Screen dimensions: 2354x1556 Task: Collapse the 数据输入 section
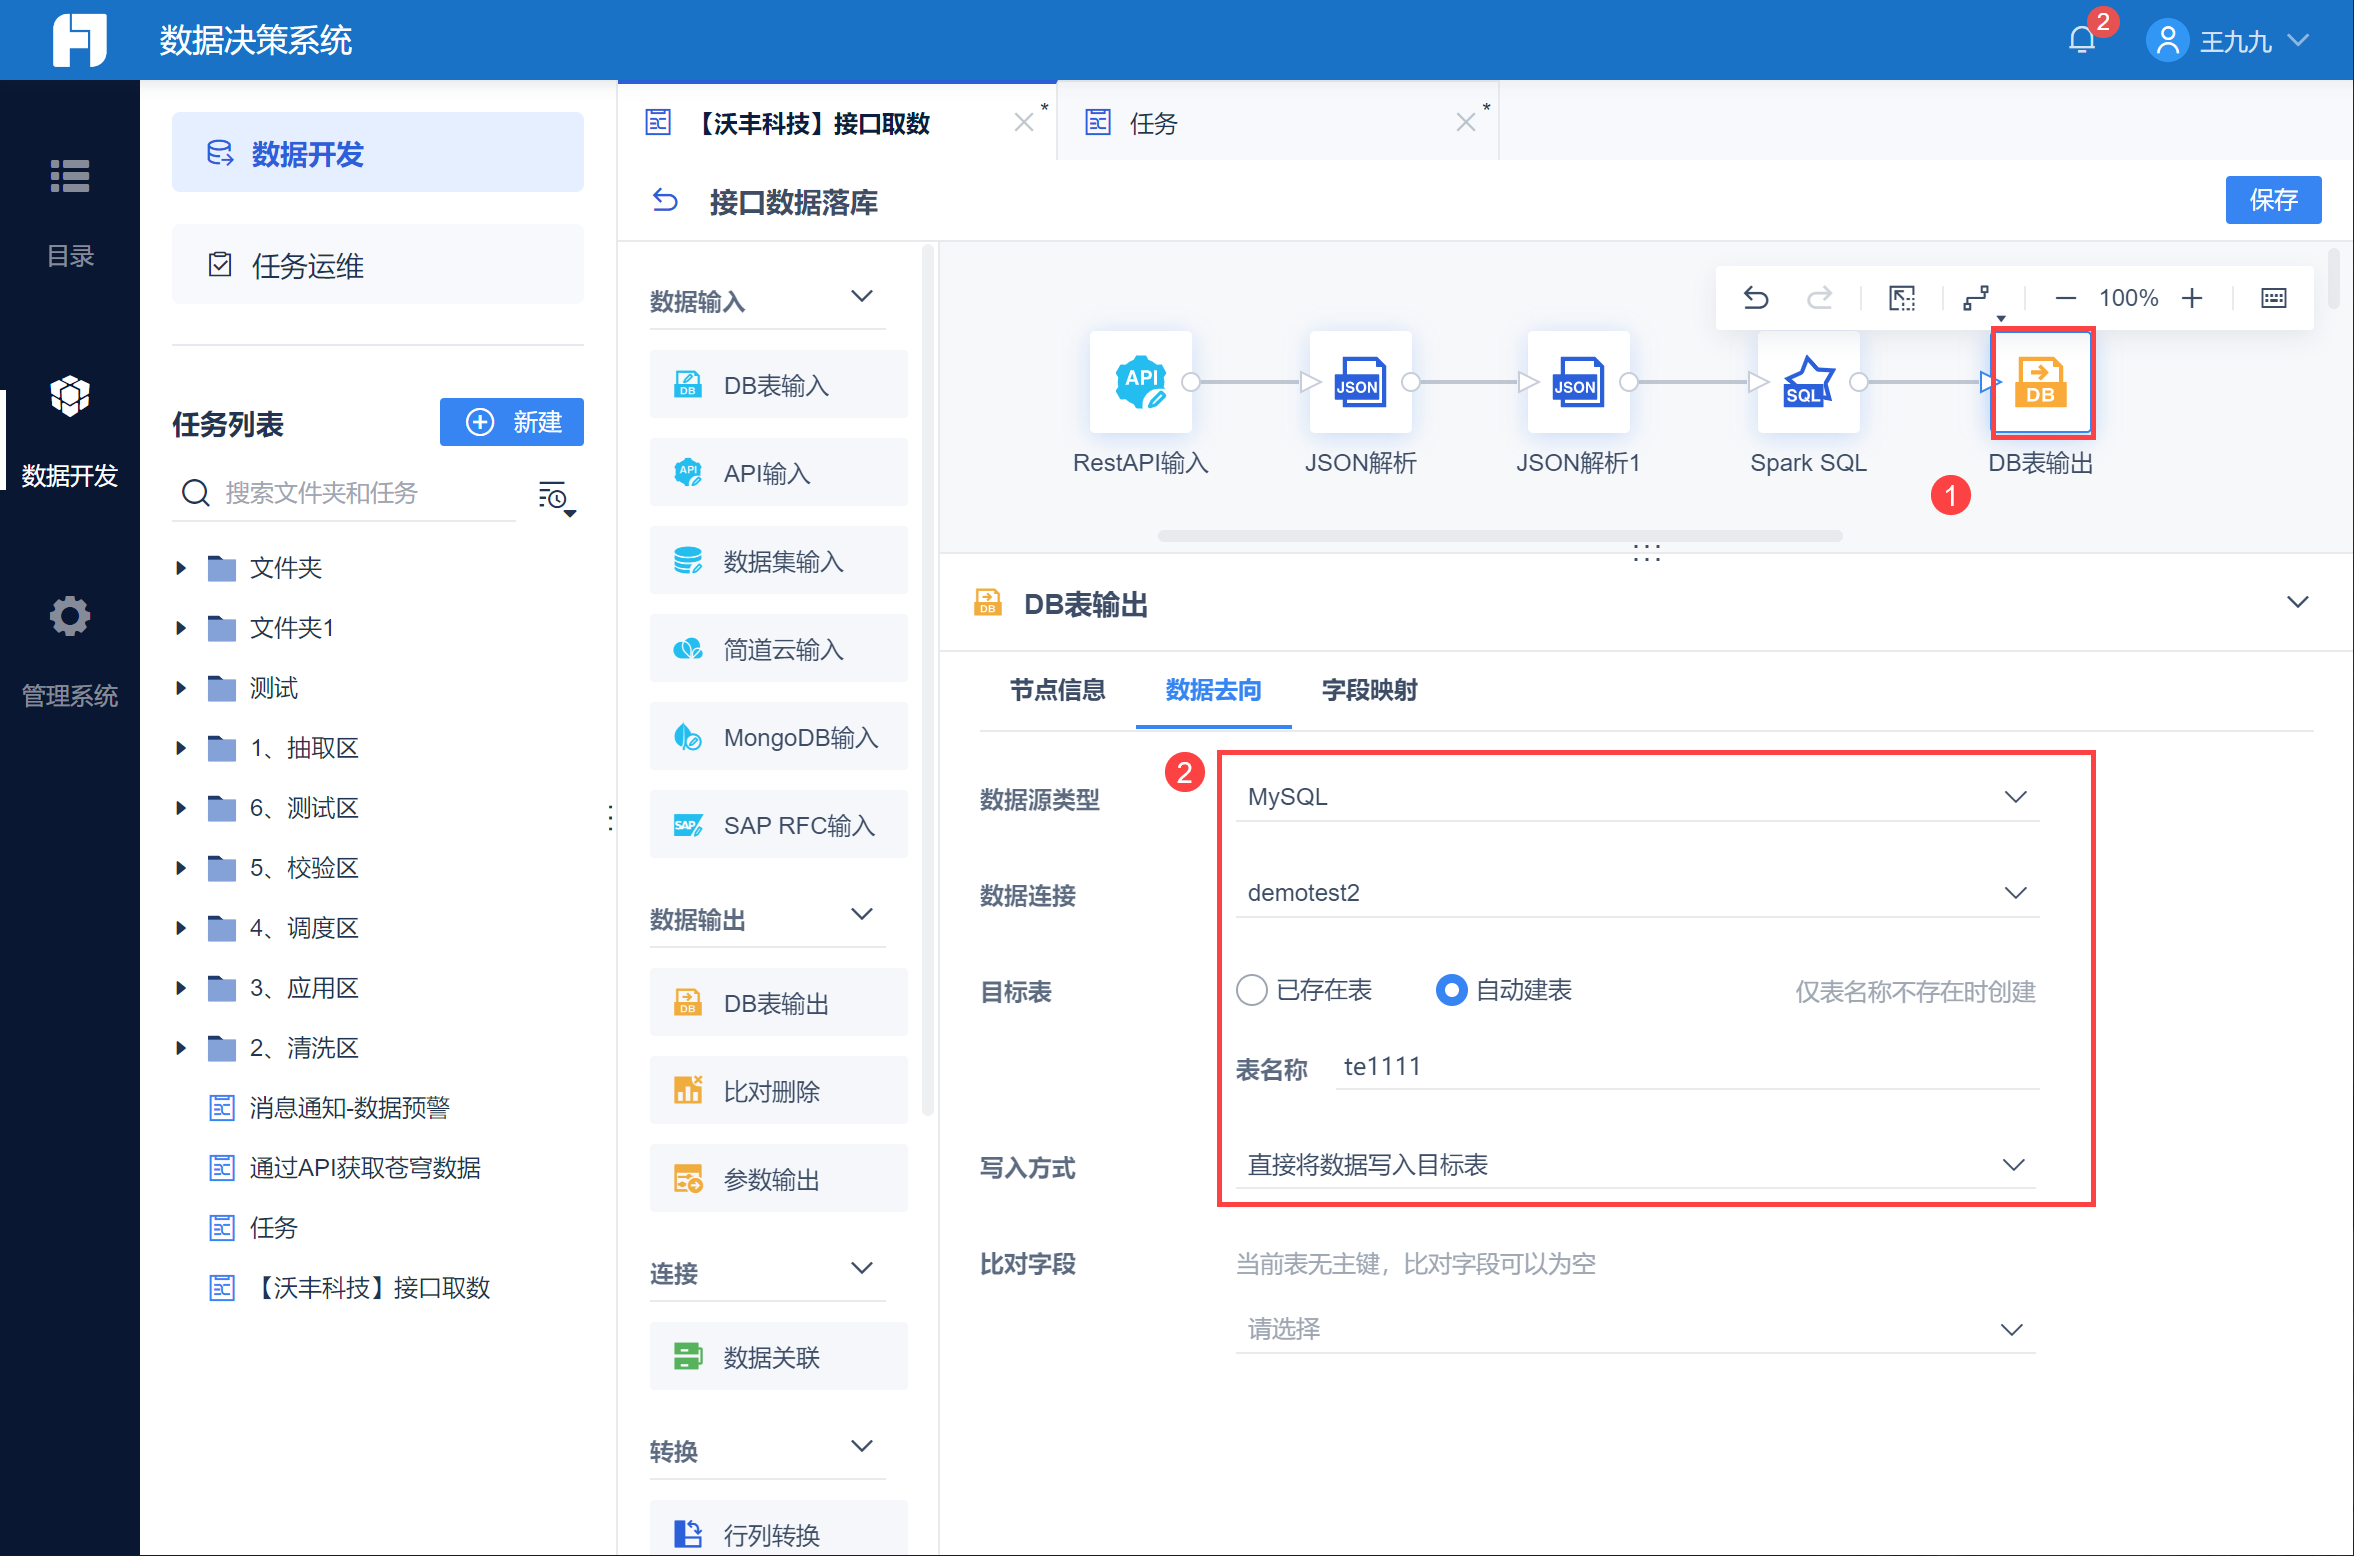pos(861,297)
